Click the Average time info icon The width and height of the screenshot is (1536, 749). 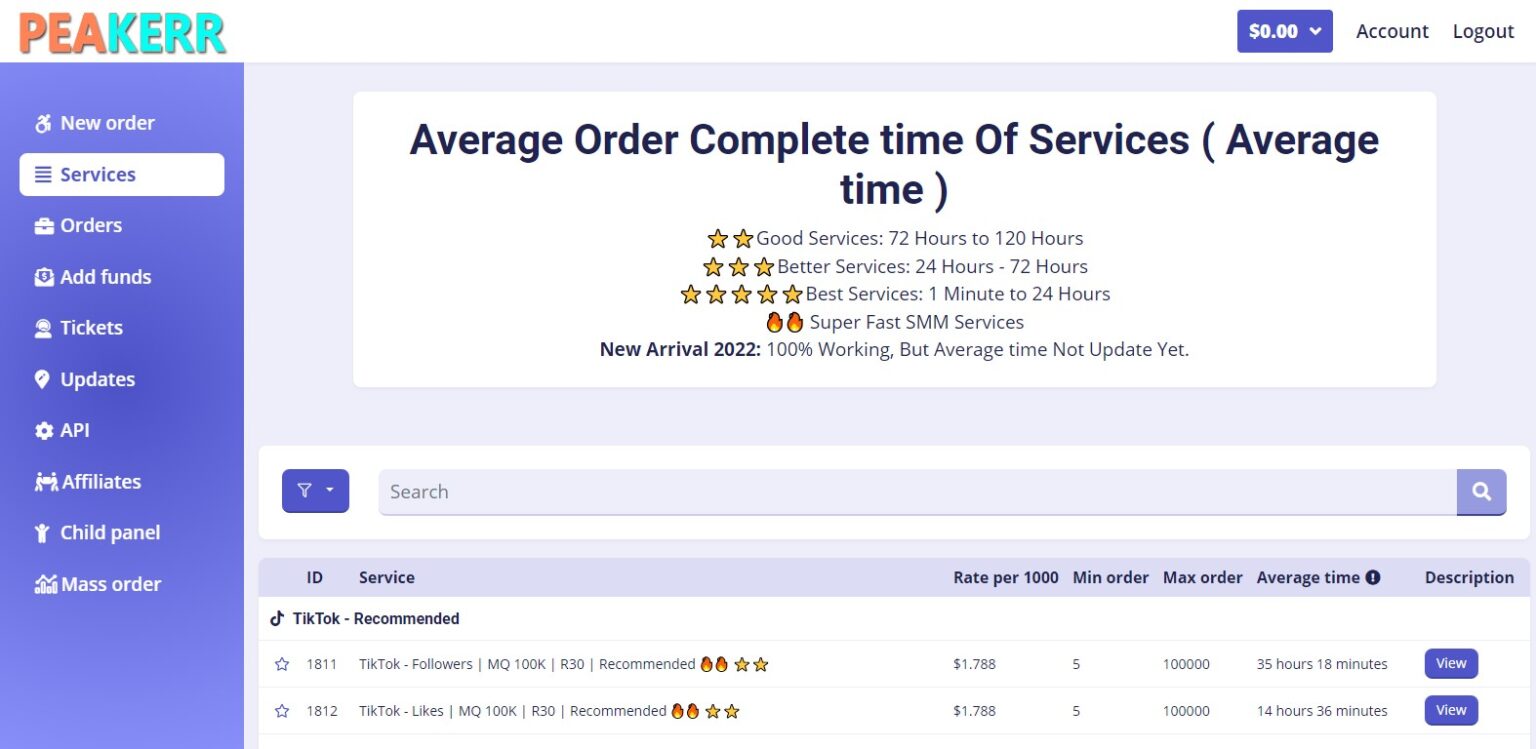[1373, 577]
